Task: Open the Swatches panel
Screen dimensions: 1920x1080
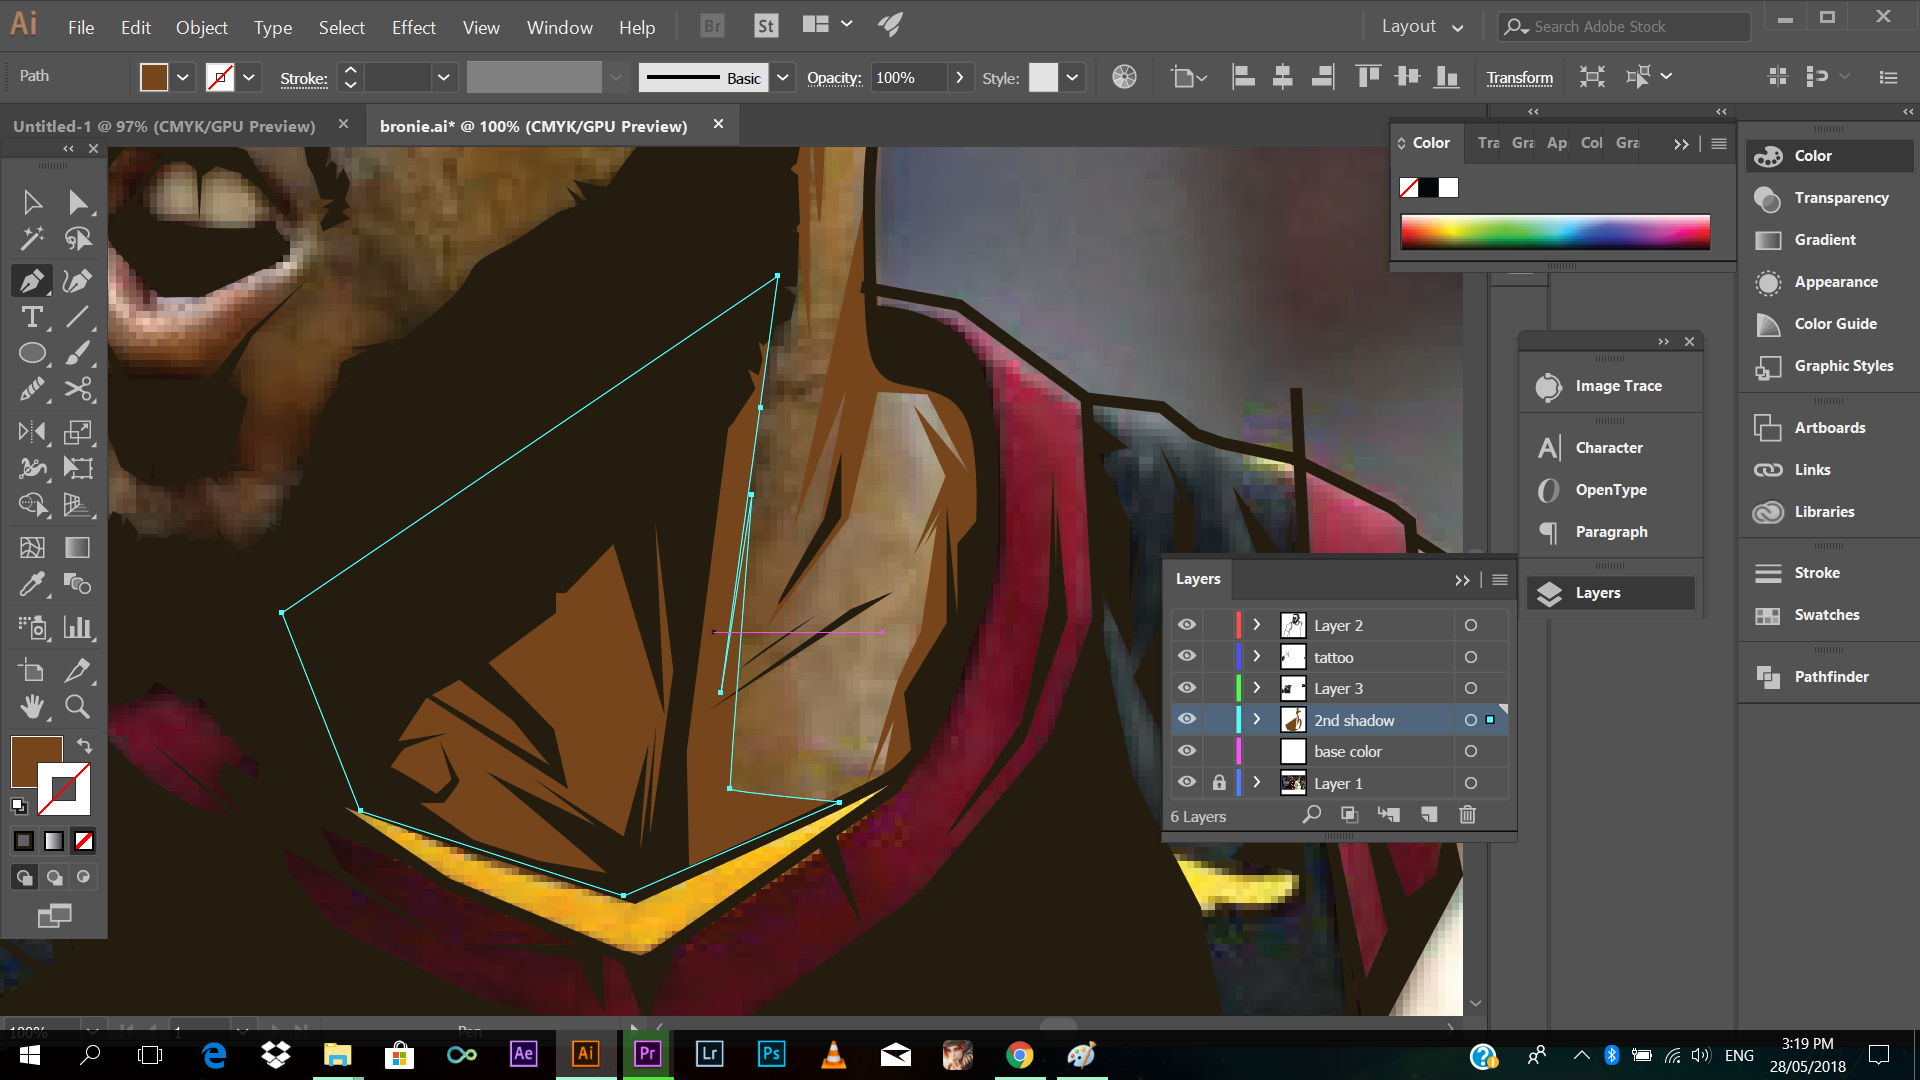Action: pos(1827,615)
